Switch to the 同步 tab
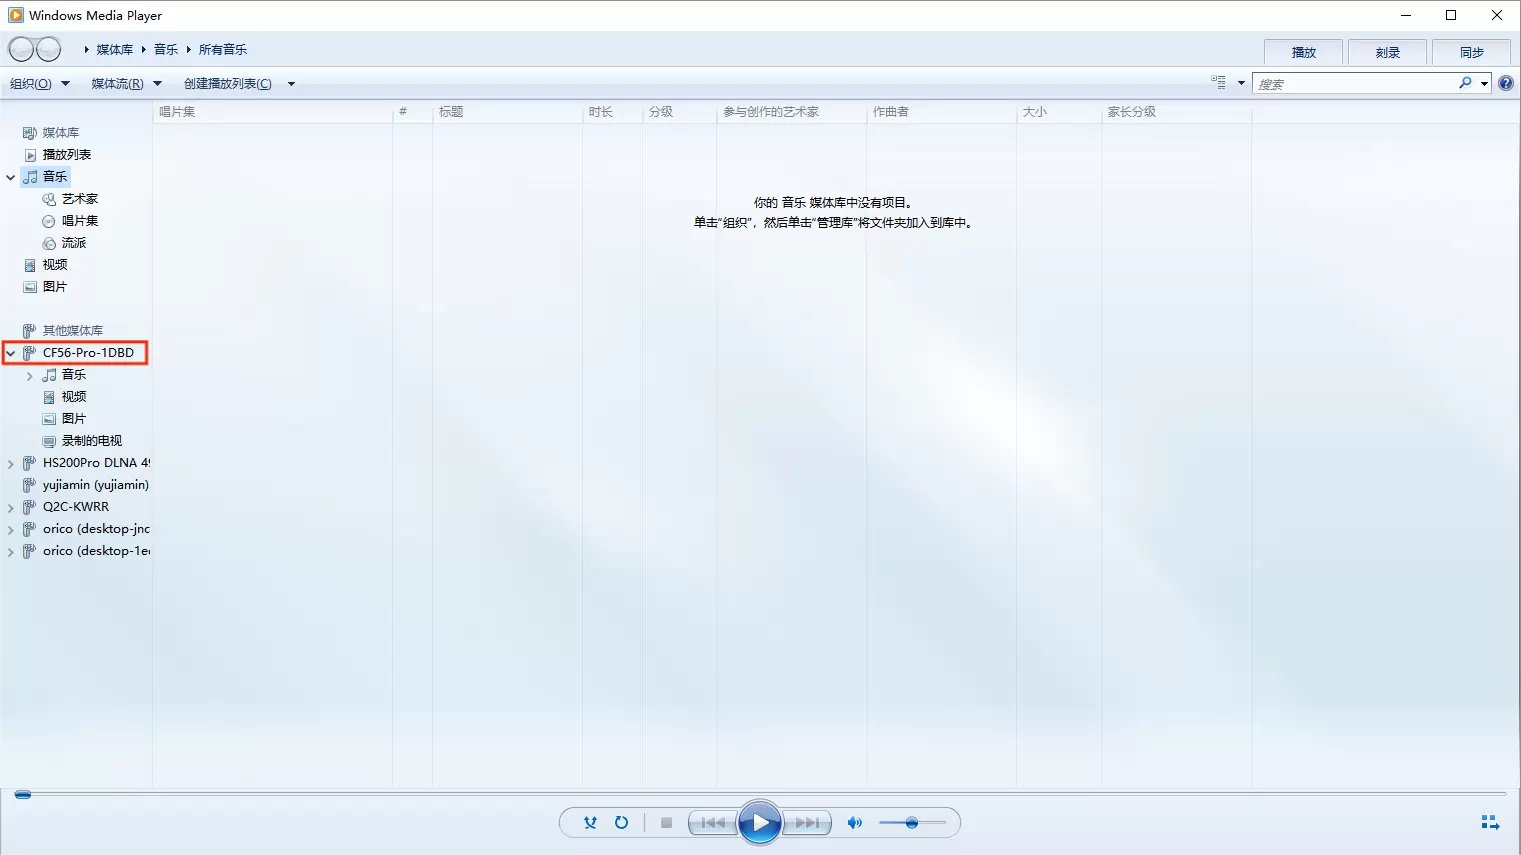The width and height of the screenshot is (1521, 855). pyautogui.click(x=1471, y=52)
